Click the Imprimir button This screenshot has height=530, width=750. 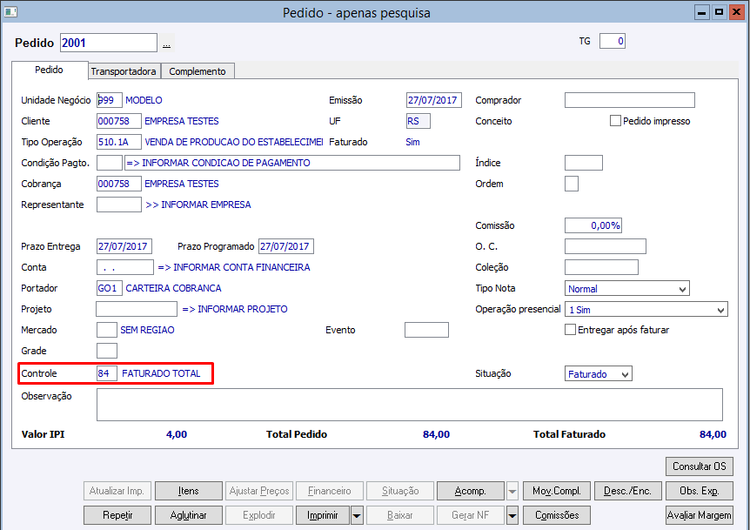point(323,516)
